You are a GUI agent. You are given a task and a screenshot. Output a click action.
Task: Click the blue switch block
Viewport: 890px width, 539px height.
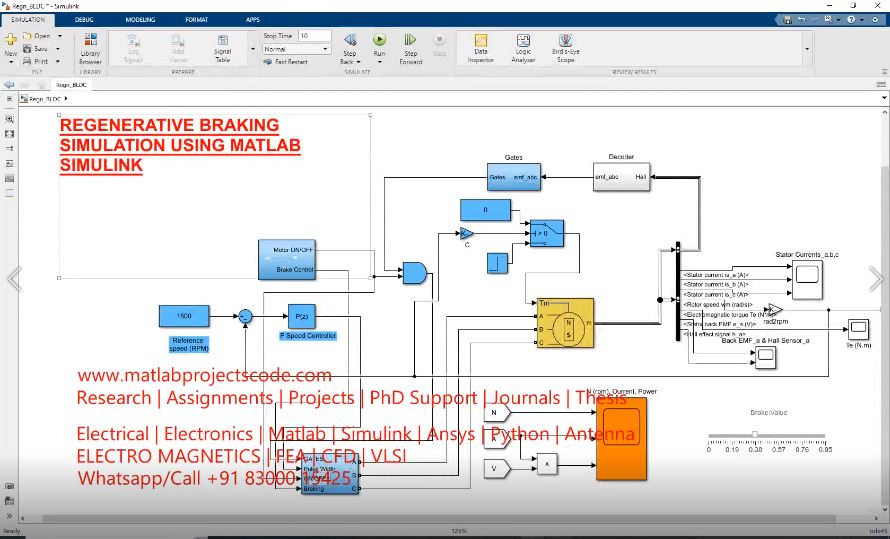click(x=546, y=232)
